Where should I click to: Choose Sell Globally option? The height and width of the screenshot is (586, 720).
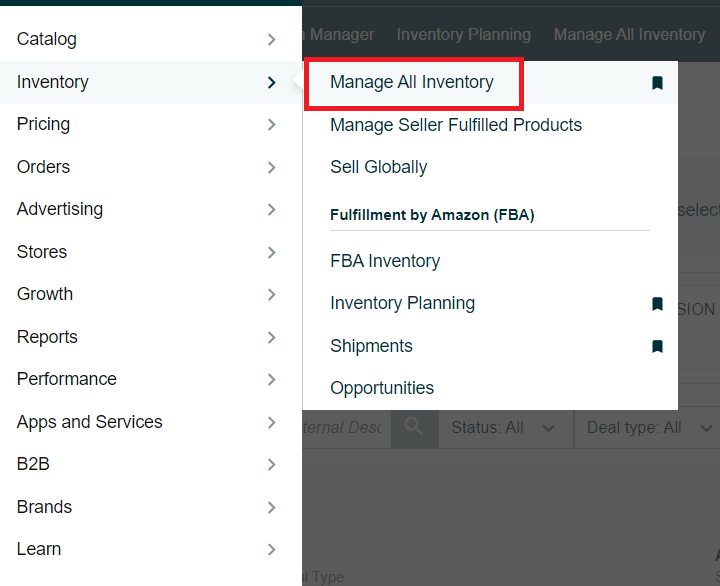(x=379, y=167)
